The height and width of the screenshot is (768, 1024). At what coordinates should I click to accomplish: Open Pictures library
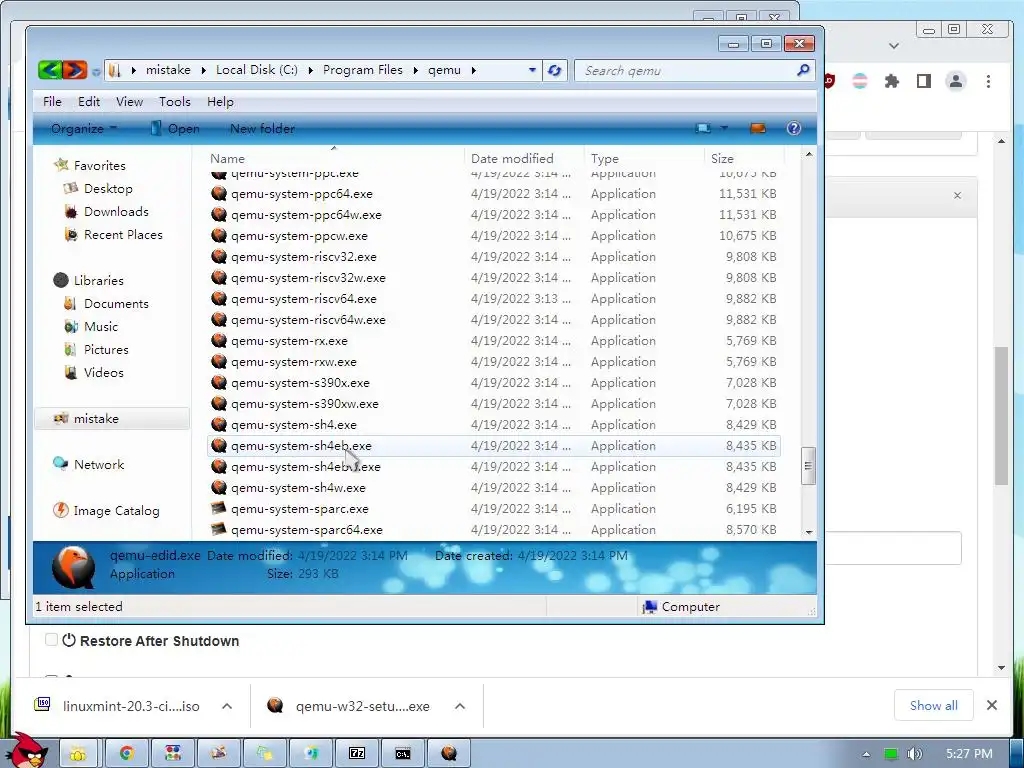coord(106,349)
